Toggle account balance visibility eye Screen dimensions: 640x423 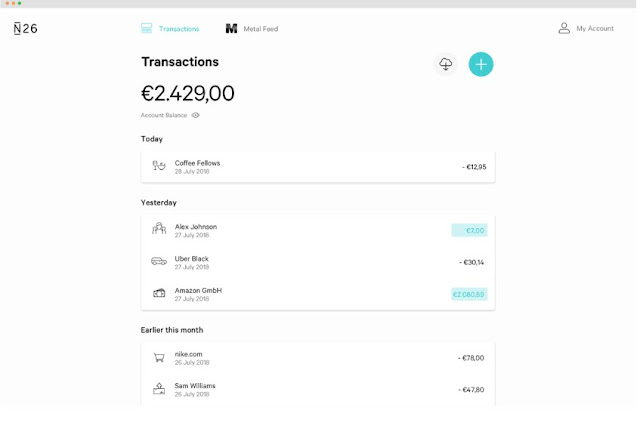coord(196,115)
